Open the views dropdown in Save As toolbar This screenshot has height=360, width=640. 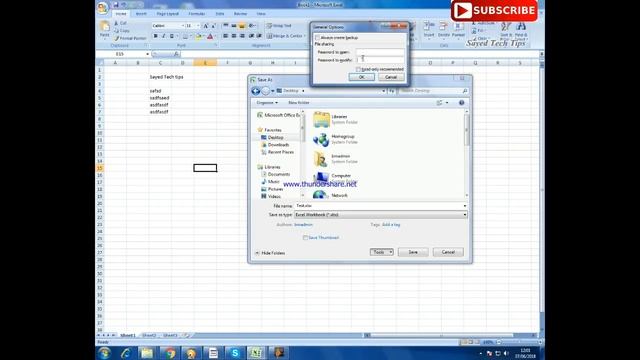(x=447, y=103)
